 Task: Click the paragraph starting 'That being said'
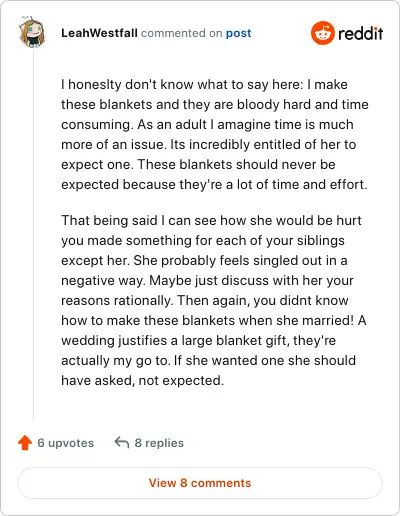point(214,300)
